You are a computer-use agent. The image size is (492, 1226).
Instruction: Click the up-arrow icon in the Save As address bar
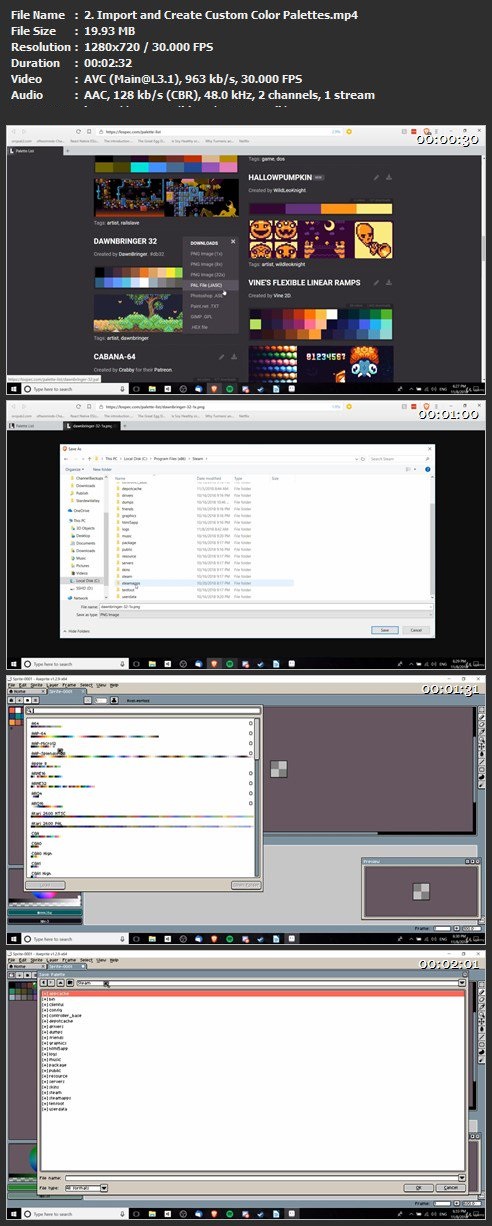(88, 458)
